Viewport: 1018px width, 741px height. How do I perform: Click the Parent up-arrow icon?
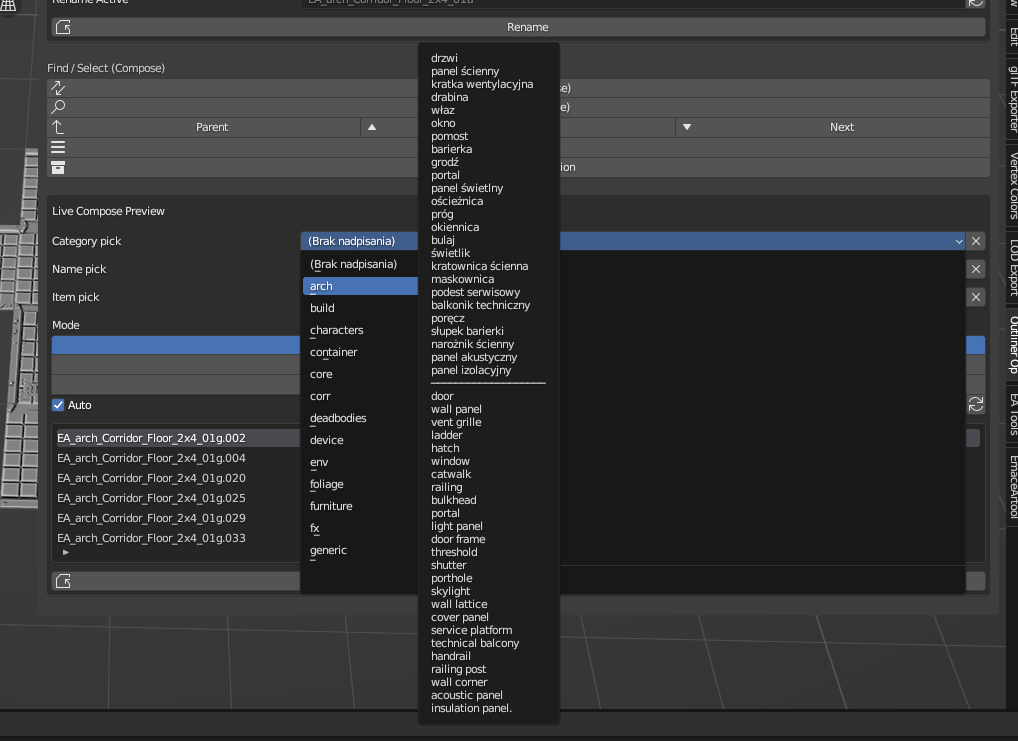click(x=58, y=127)
